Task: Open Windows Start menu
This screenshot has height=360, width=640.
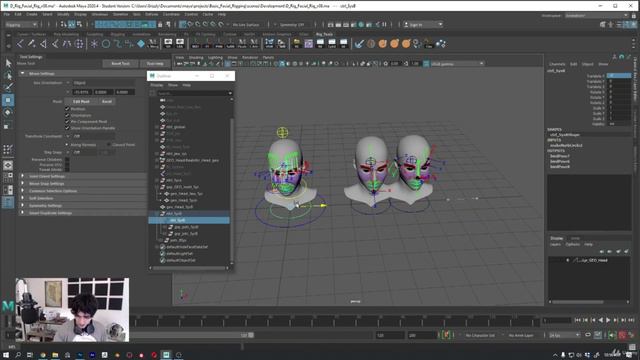Action: tap(6, 355)
